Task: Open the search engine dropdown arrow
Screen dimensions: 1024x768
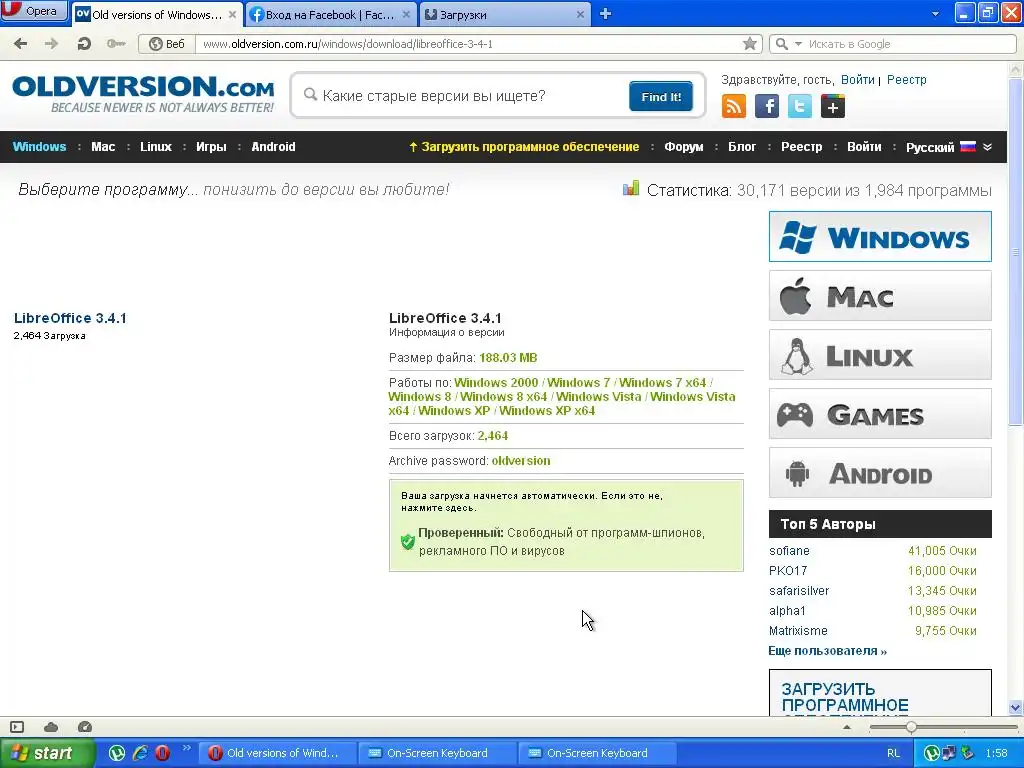Action: click(798, 44)
